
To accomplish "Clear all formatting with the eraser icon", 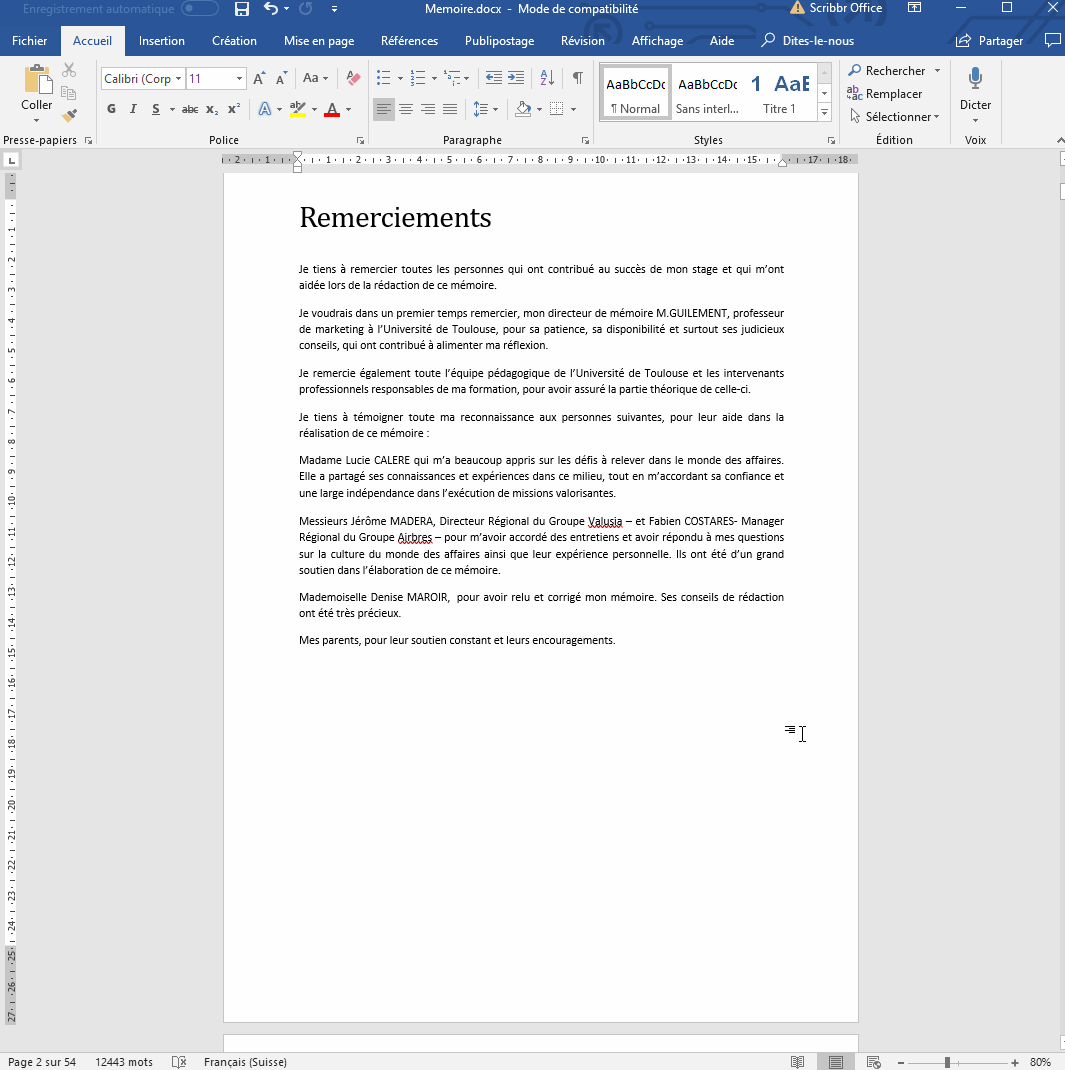I will pyautogui.click(x=353, y=78).
